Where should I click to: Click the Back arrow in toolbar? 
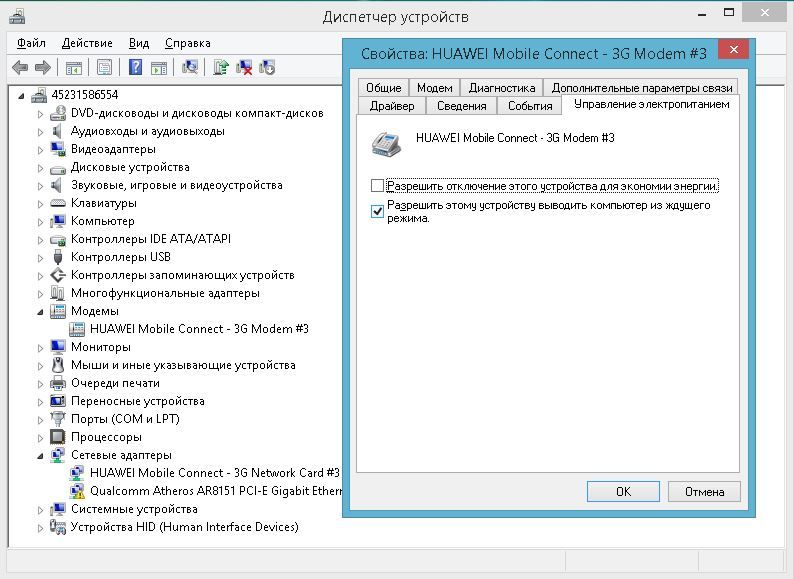click(19, 67)
